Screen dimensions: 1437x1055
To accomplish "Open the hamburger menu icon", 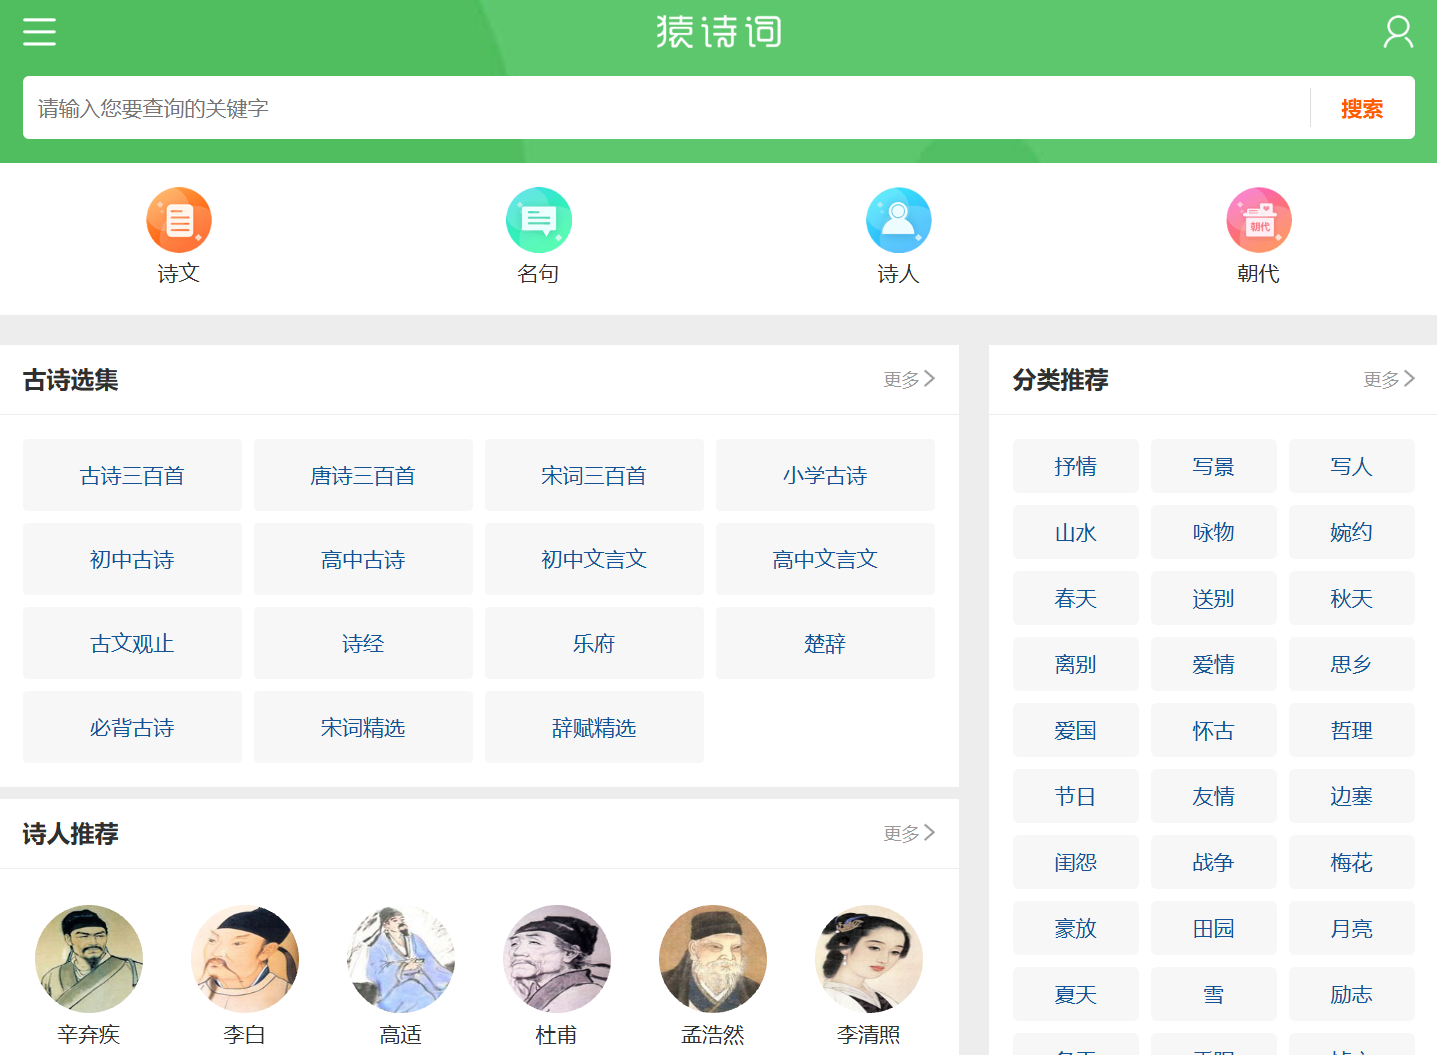I will [x=39, y=31].
